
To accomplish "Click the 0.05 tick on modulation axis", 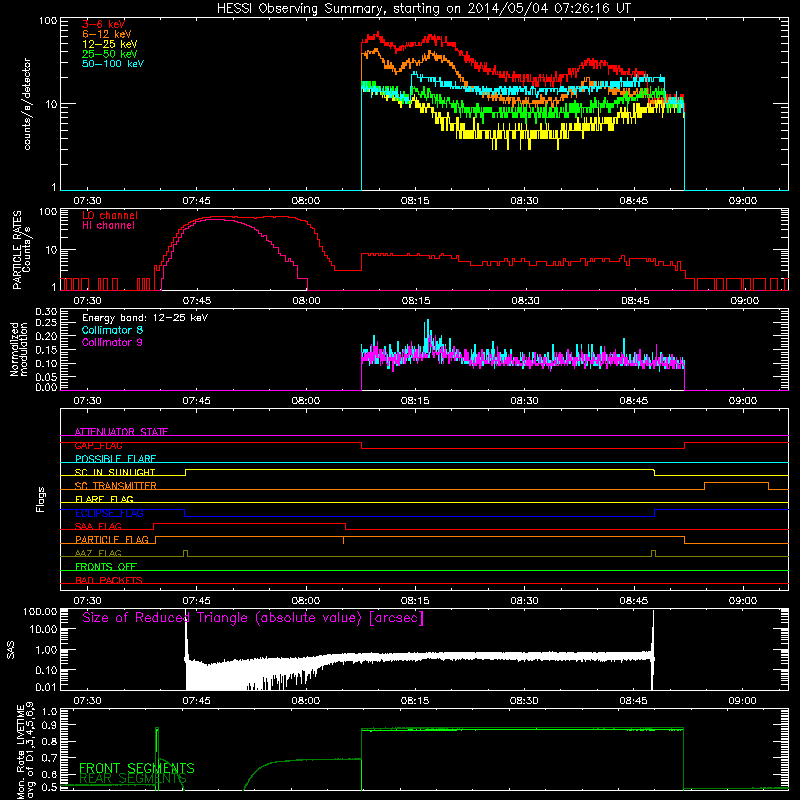I will 46,377.
